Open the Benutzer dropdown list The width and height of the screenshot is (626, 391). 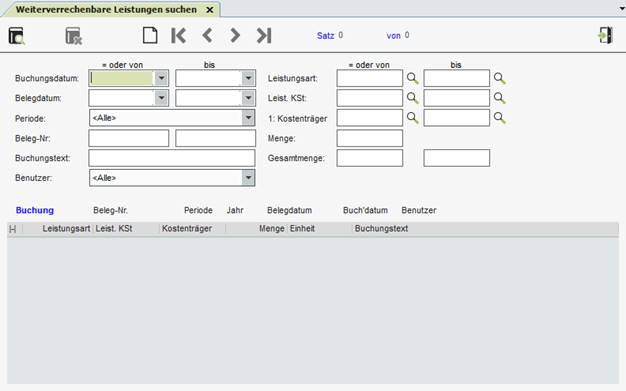coord(248,178)
